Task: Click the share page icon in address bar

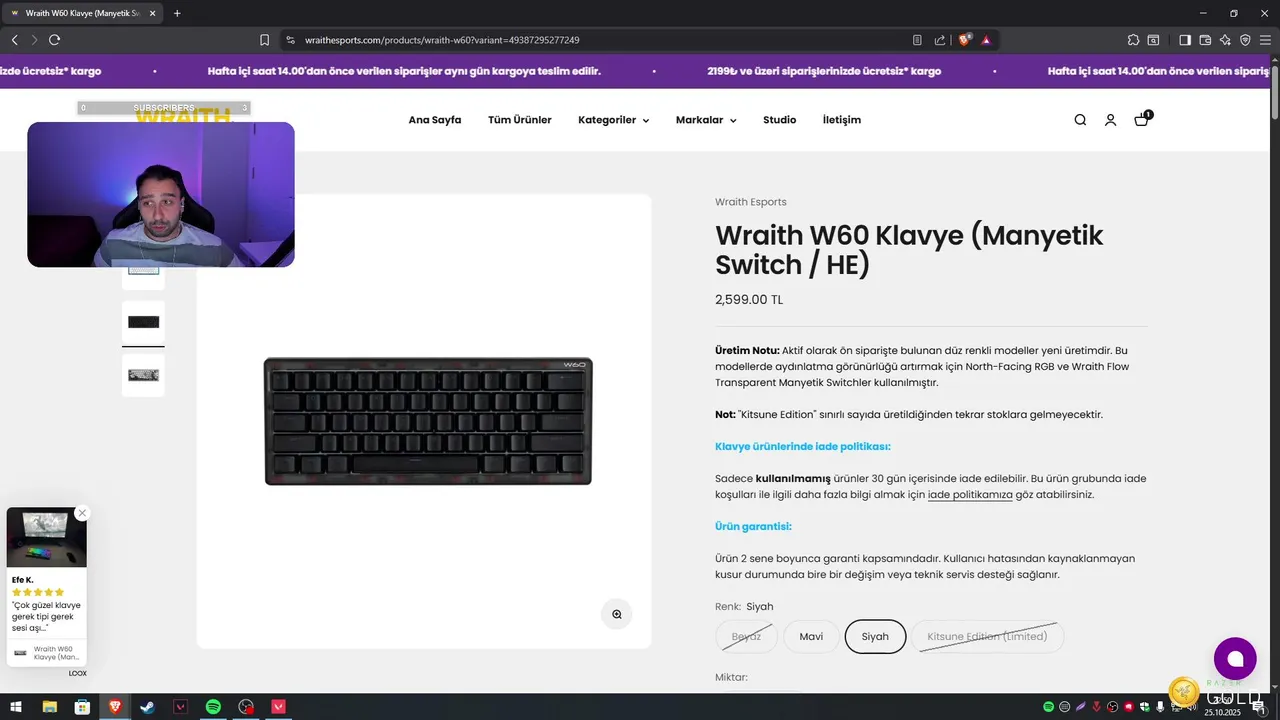Action: click(940, 40)
